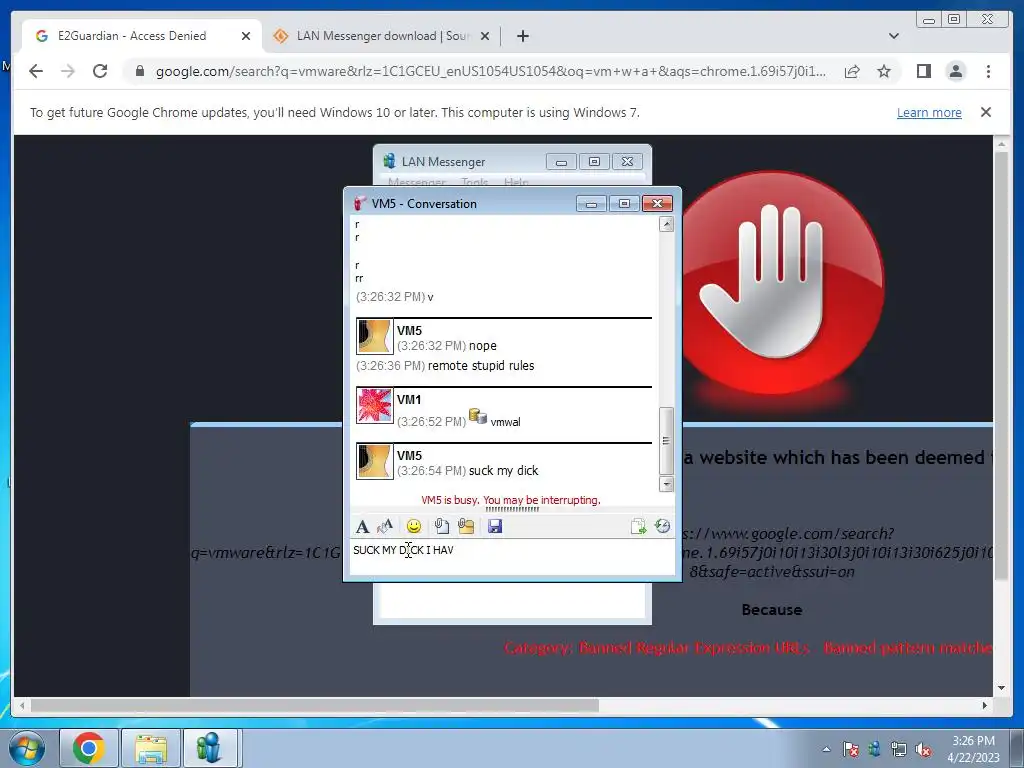The width and height of the screenshot is (1024, 768).
Task: Open a new Chrome tab
Action: point(522,36)
